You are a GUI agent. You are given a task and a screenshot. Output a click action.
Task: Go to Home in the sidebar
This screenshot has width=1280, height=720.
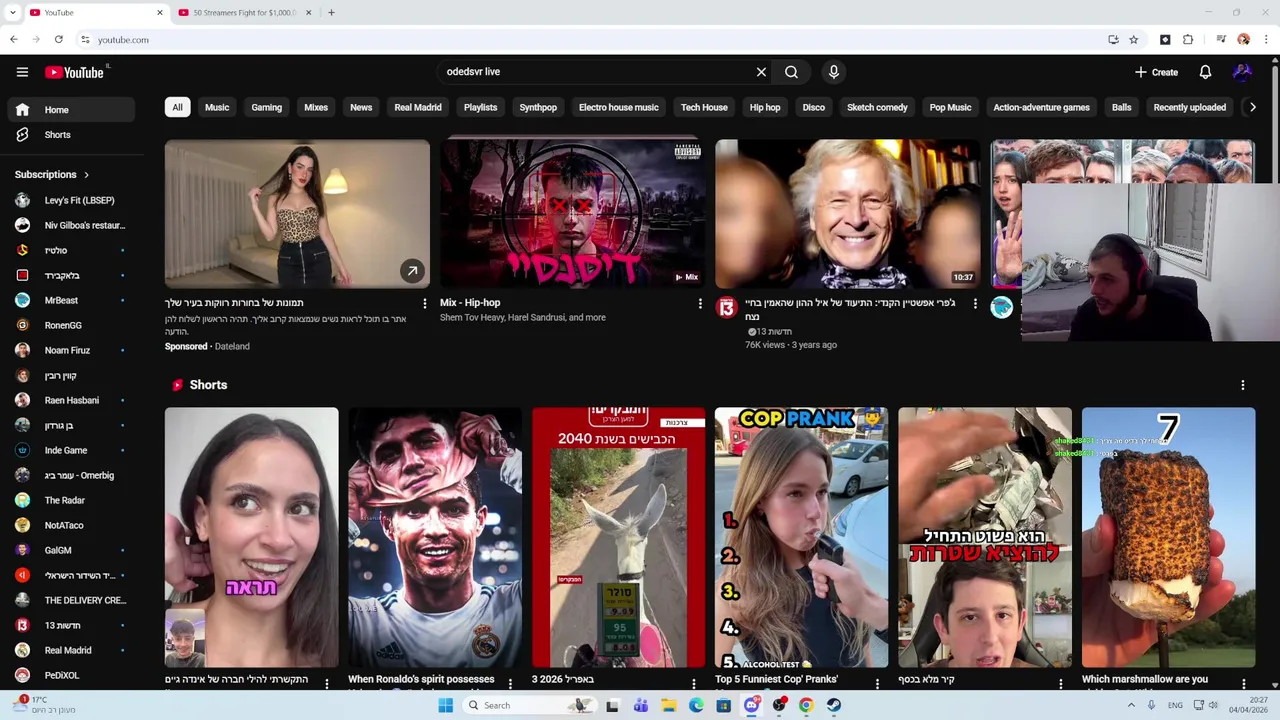click(70, 110)
